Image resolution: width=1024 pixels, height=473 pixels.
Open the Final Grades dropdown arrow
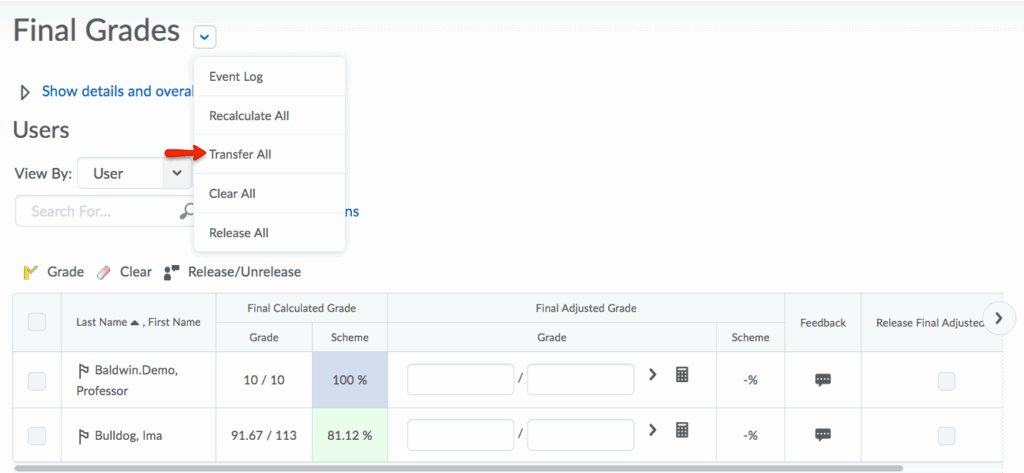click(204, 37)
